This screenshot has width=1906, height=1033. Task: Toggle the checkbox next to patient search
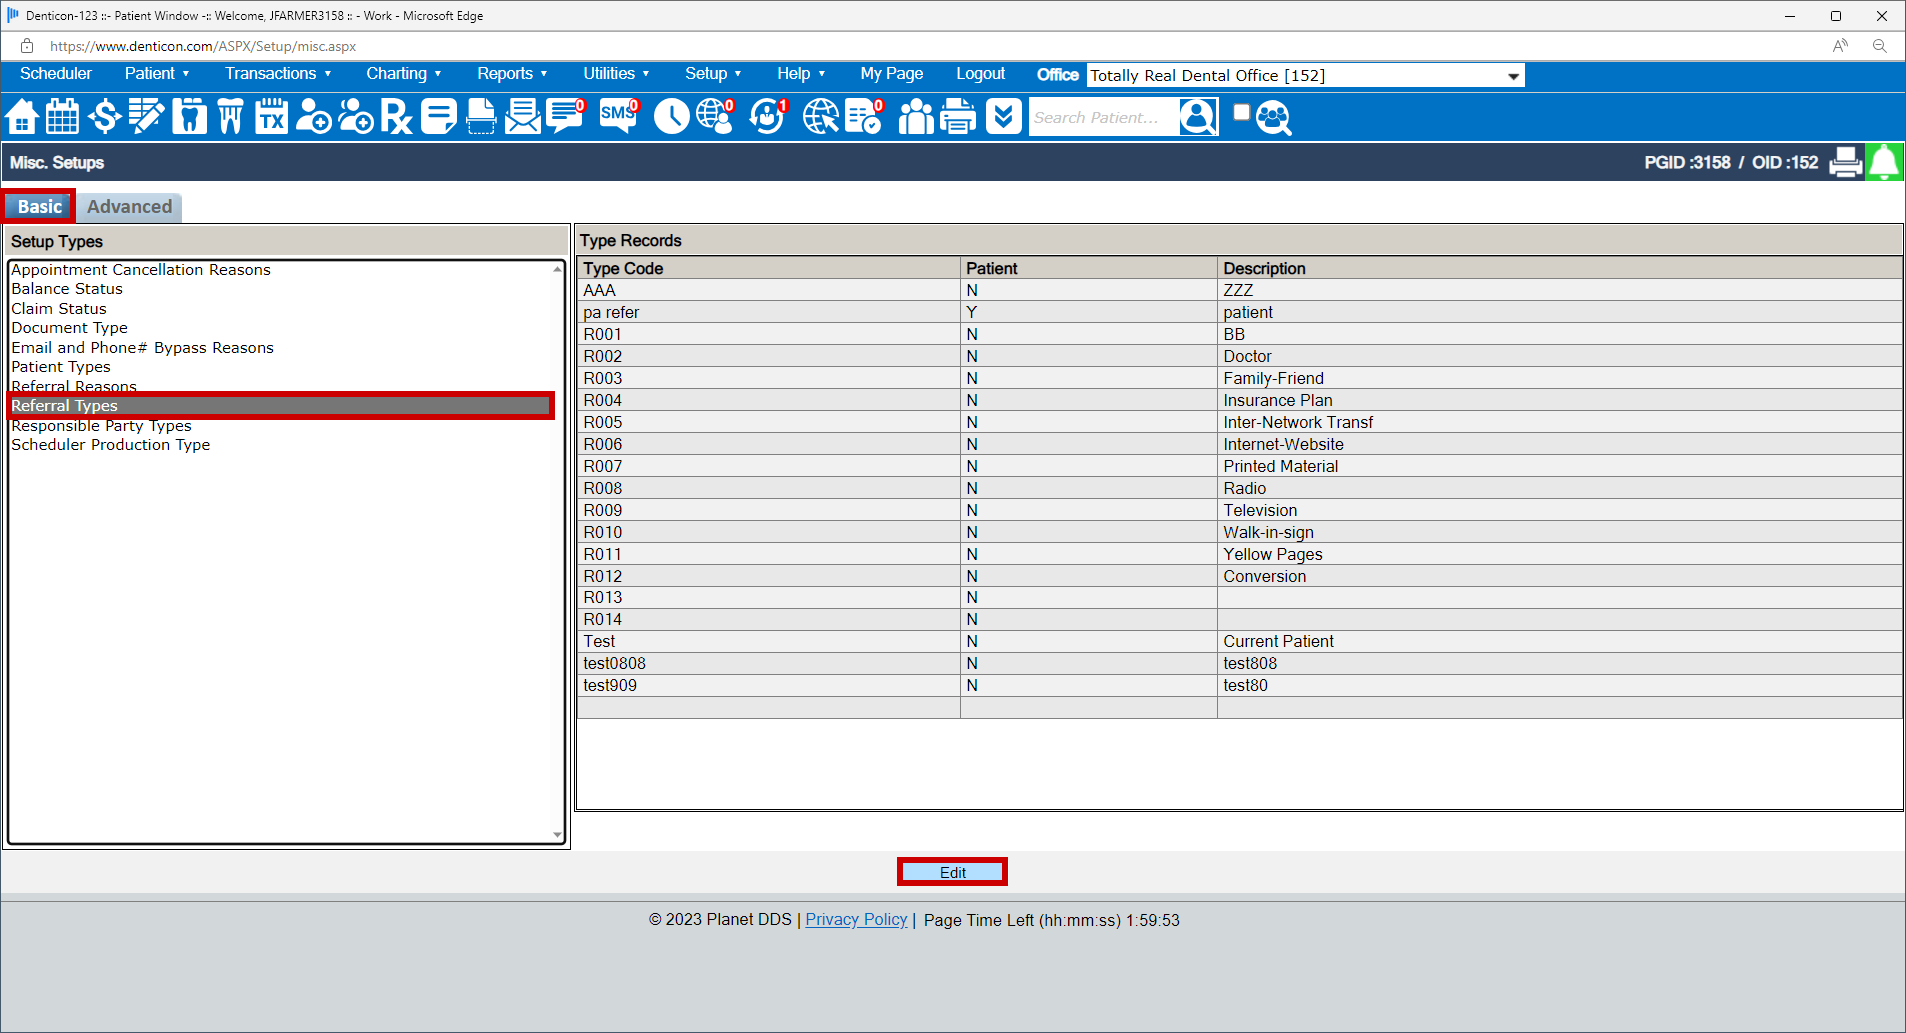pyautogui.click(x=1240, y=113)
